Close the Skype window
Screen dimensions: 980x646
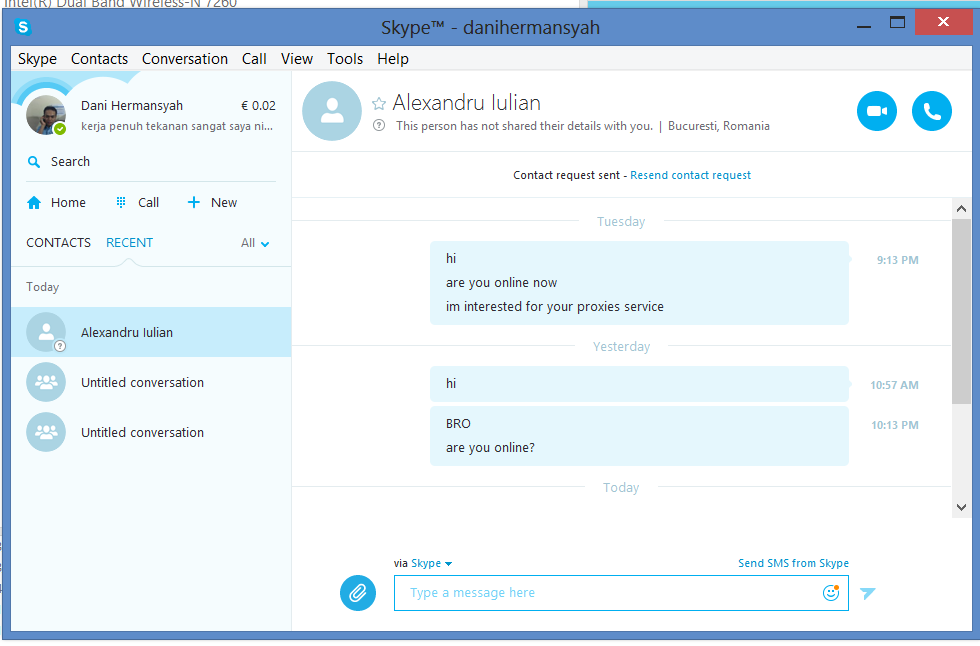[x=943, y=22]
